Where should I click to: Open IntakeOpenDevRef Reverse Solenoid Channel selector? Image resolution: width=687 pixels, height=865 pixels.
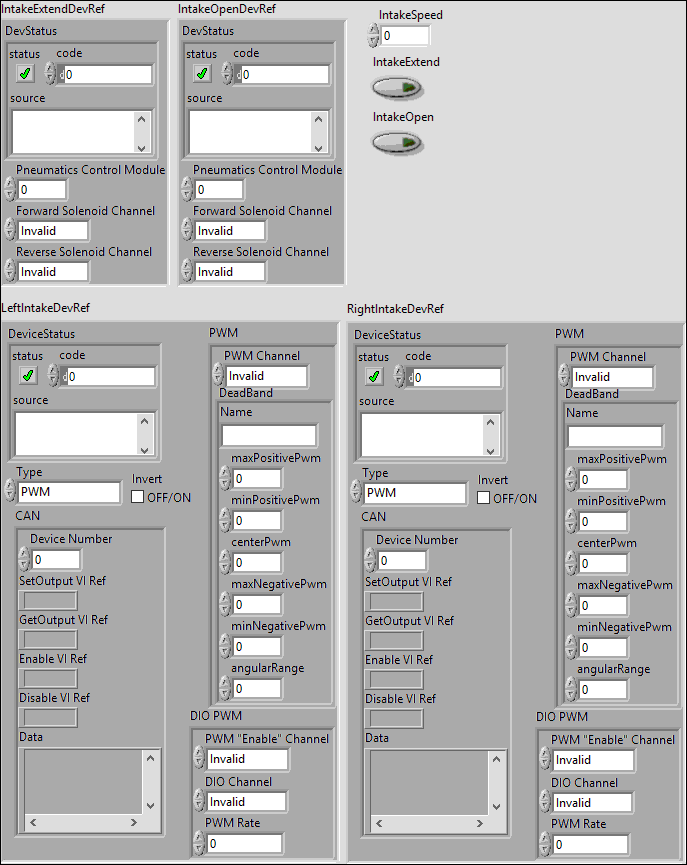pos(230,271)
